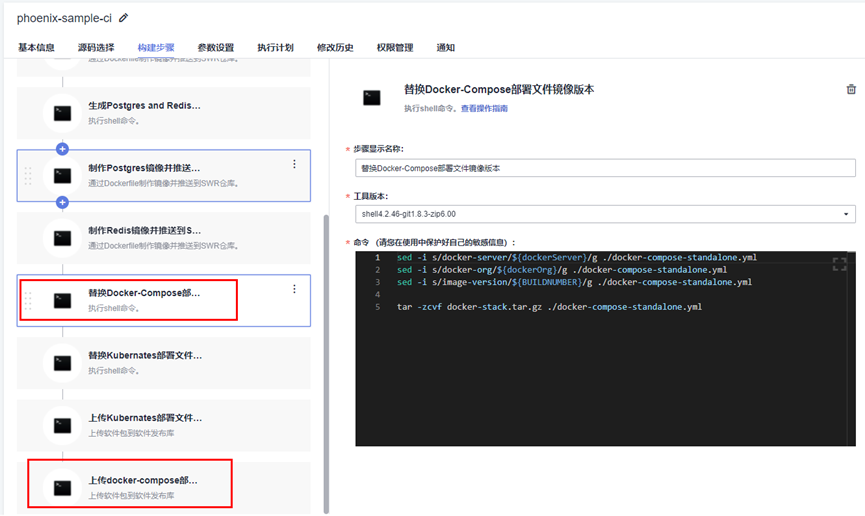
Task: Click the phoenix-sample-ci project title
Action: (x=64, y=18)
